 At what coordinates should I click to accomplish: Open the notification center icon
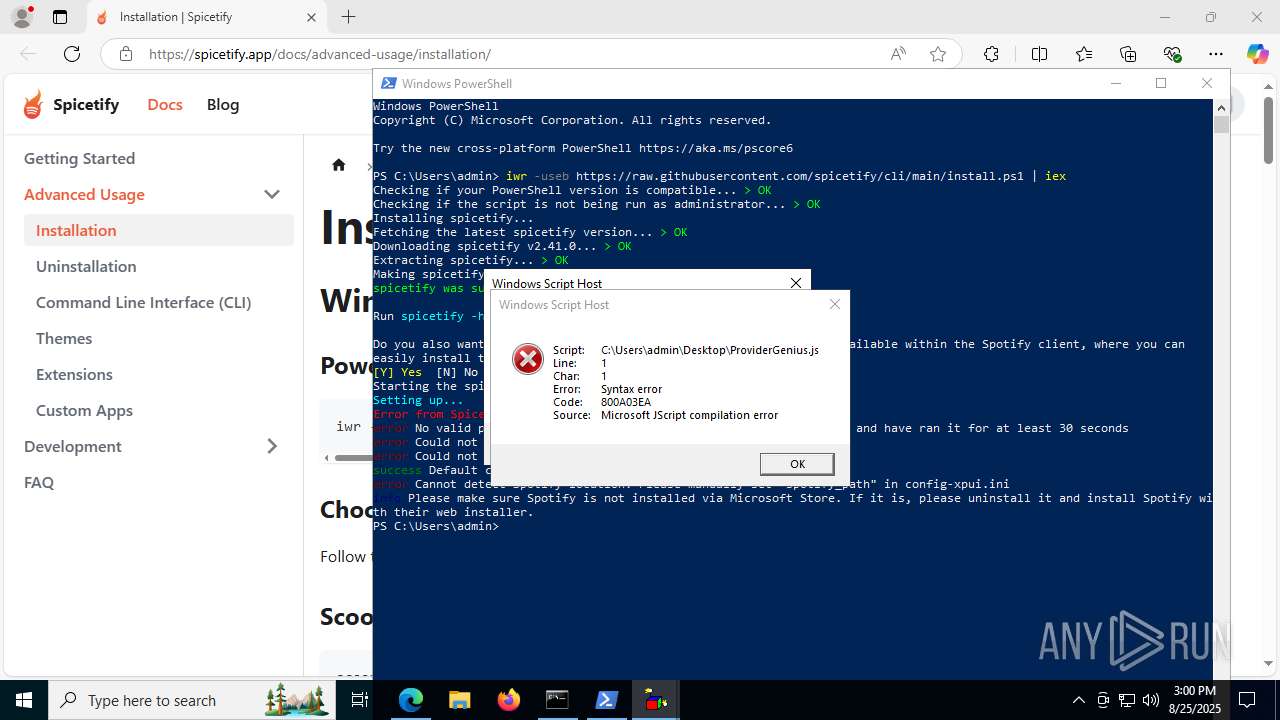pos(1248,700)
